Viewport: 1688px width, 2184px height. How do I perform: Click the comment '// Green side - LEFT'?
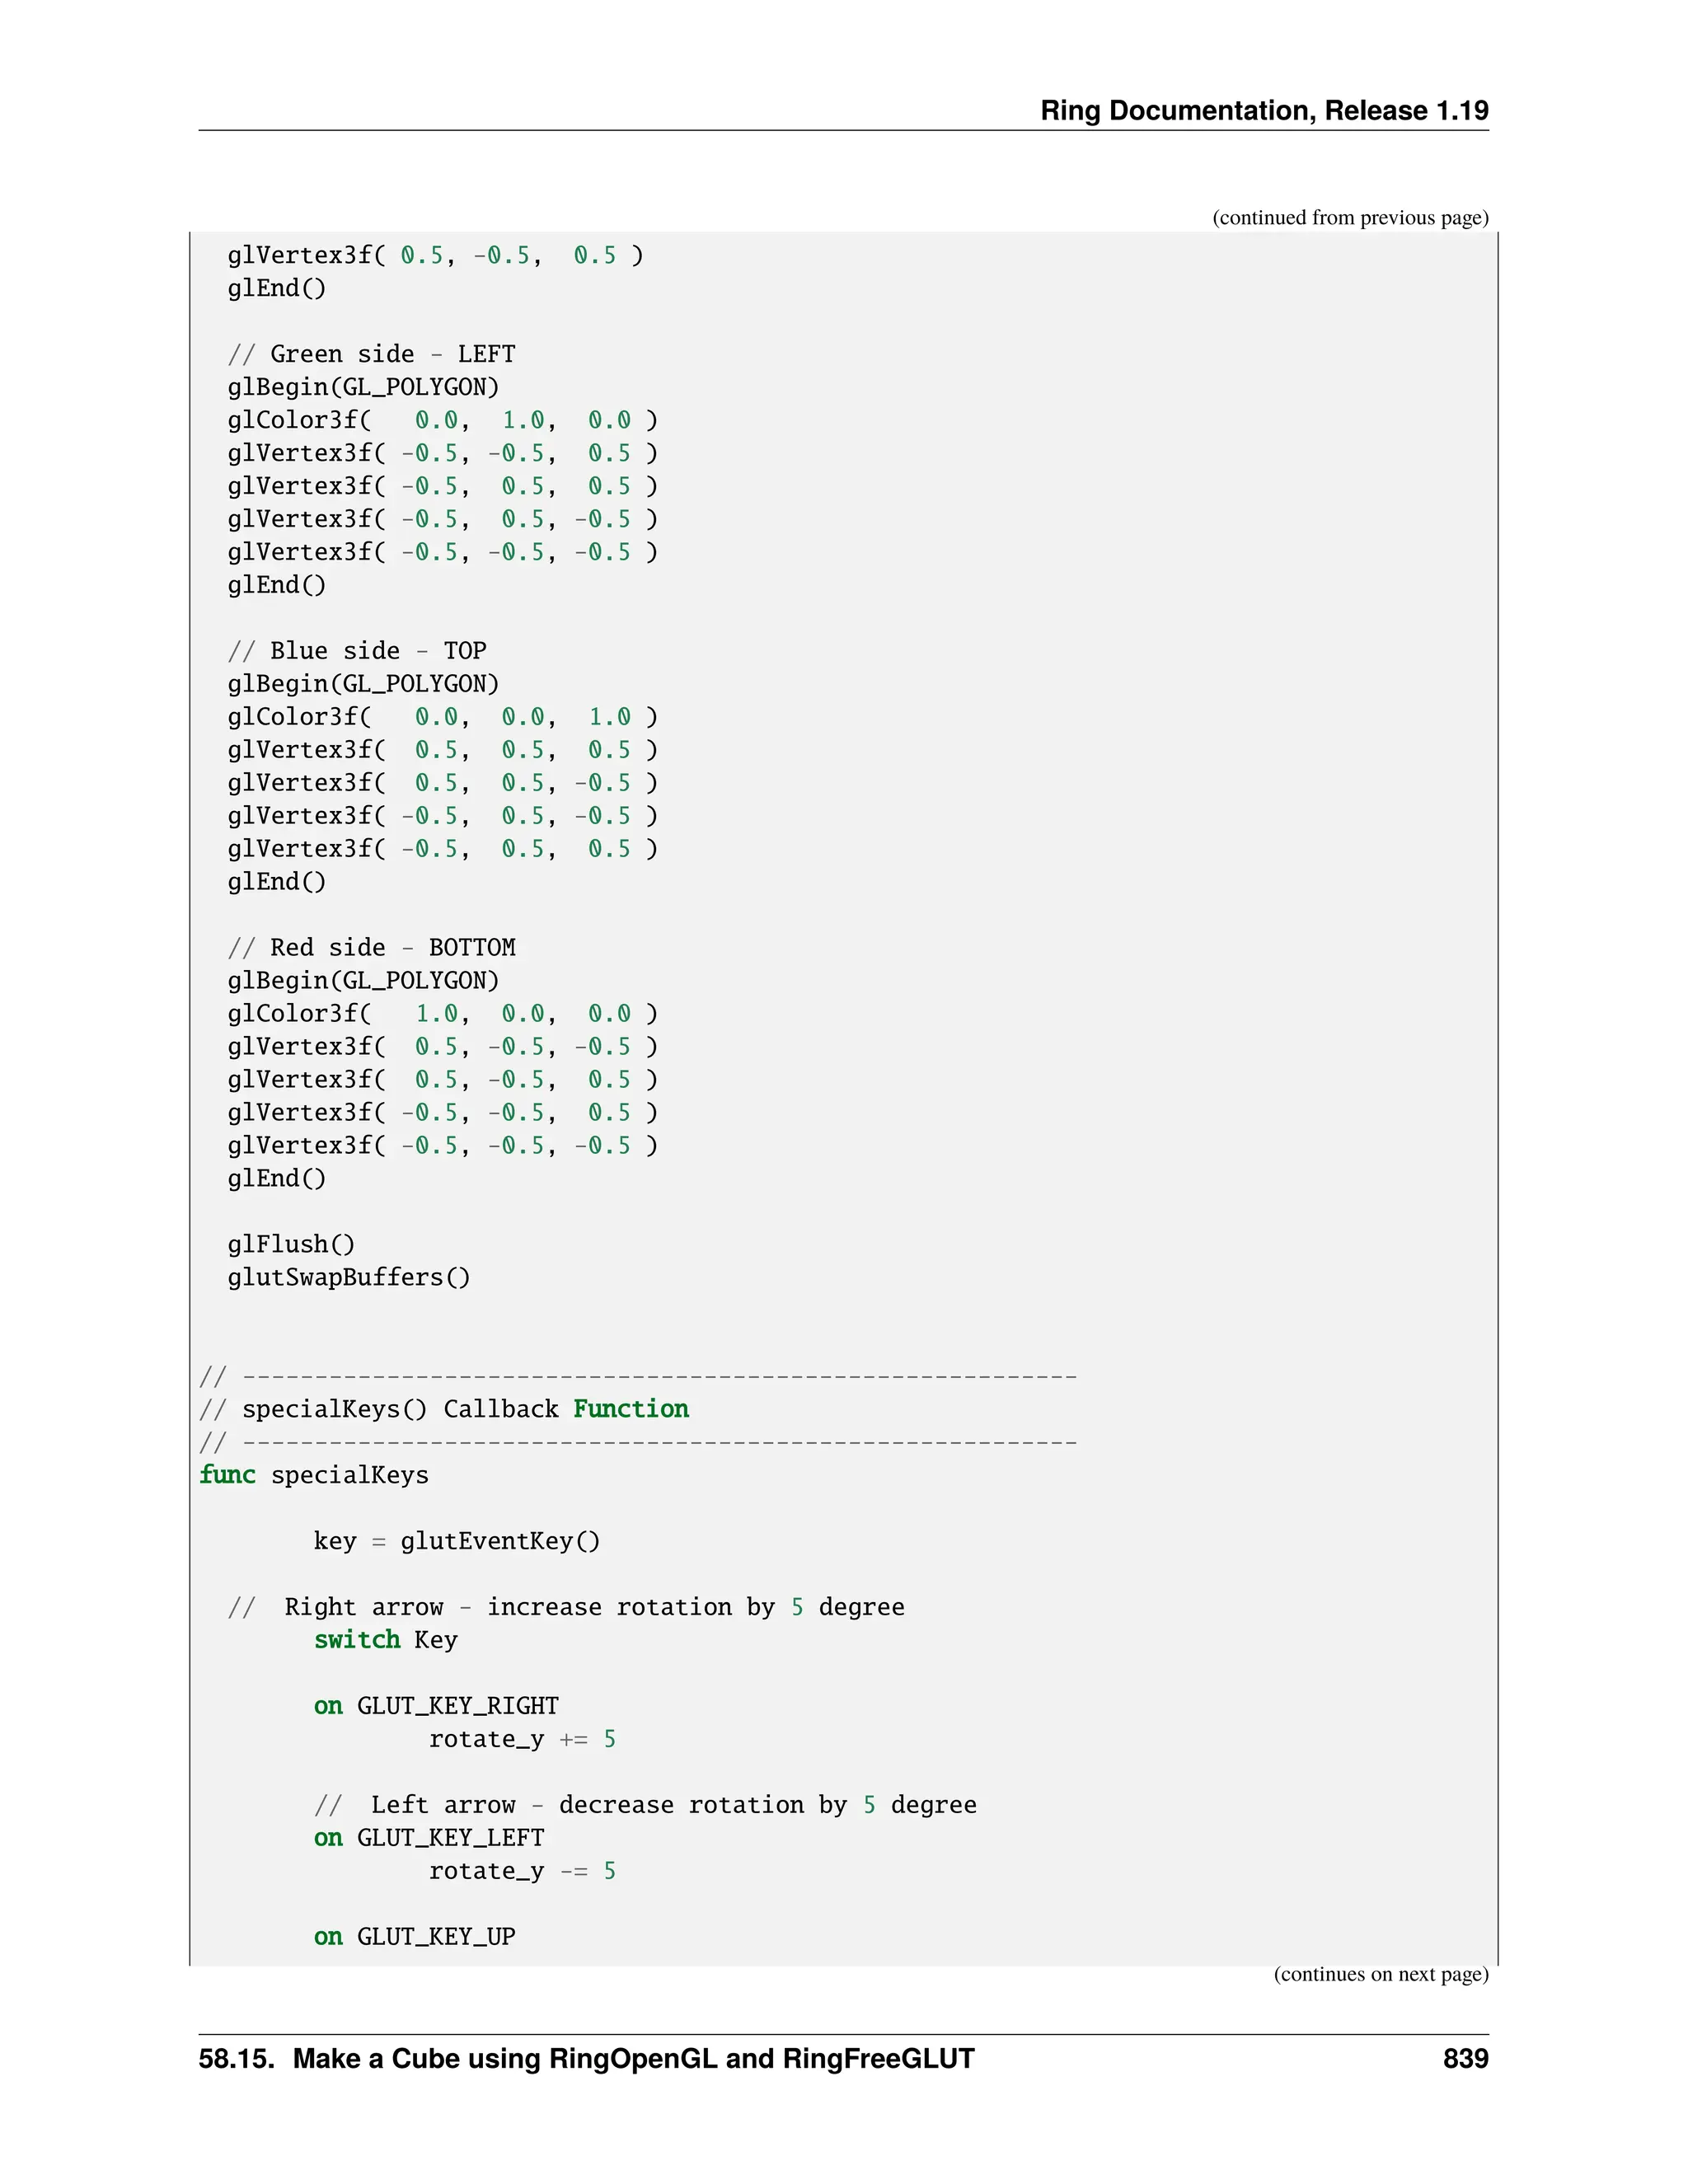point(371,354)
